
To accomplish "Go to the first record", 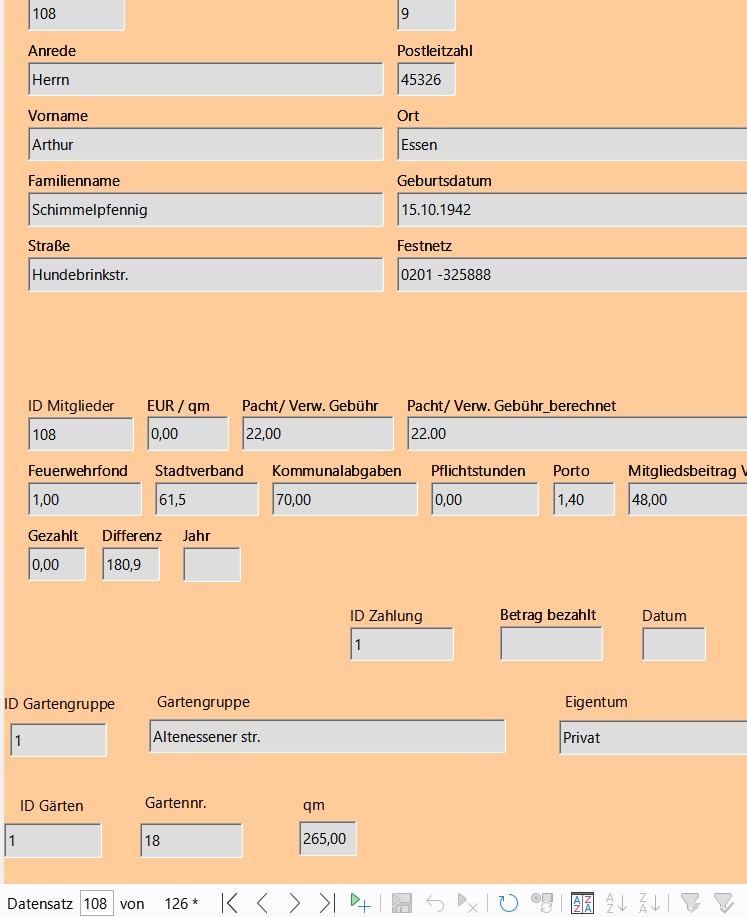I will [x=230, y=903].
